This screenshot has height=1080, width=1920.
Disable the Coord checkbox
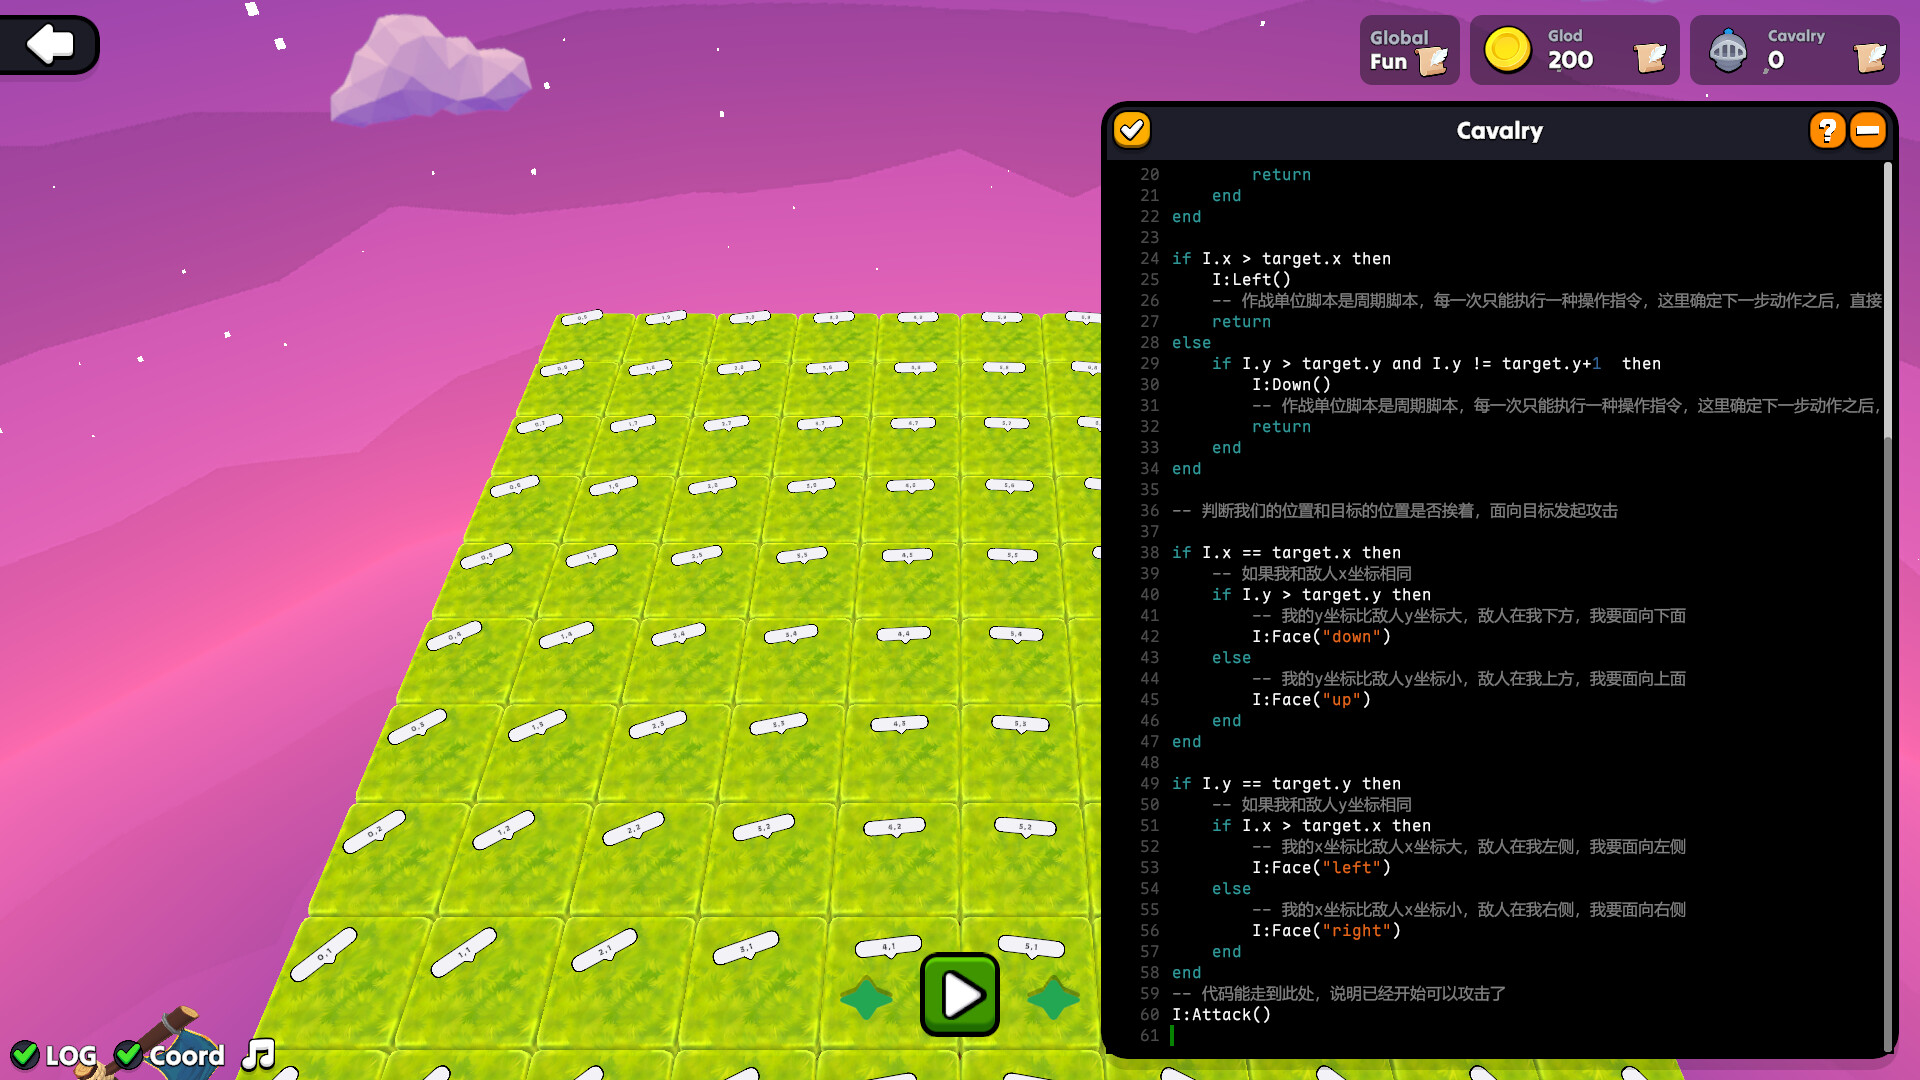[128, 1055]
